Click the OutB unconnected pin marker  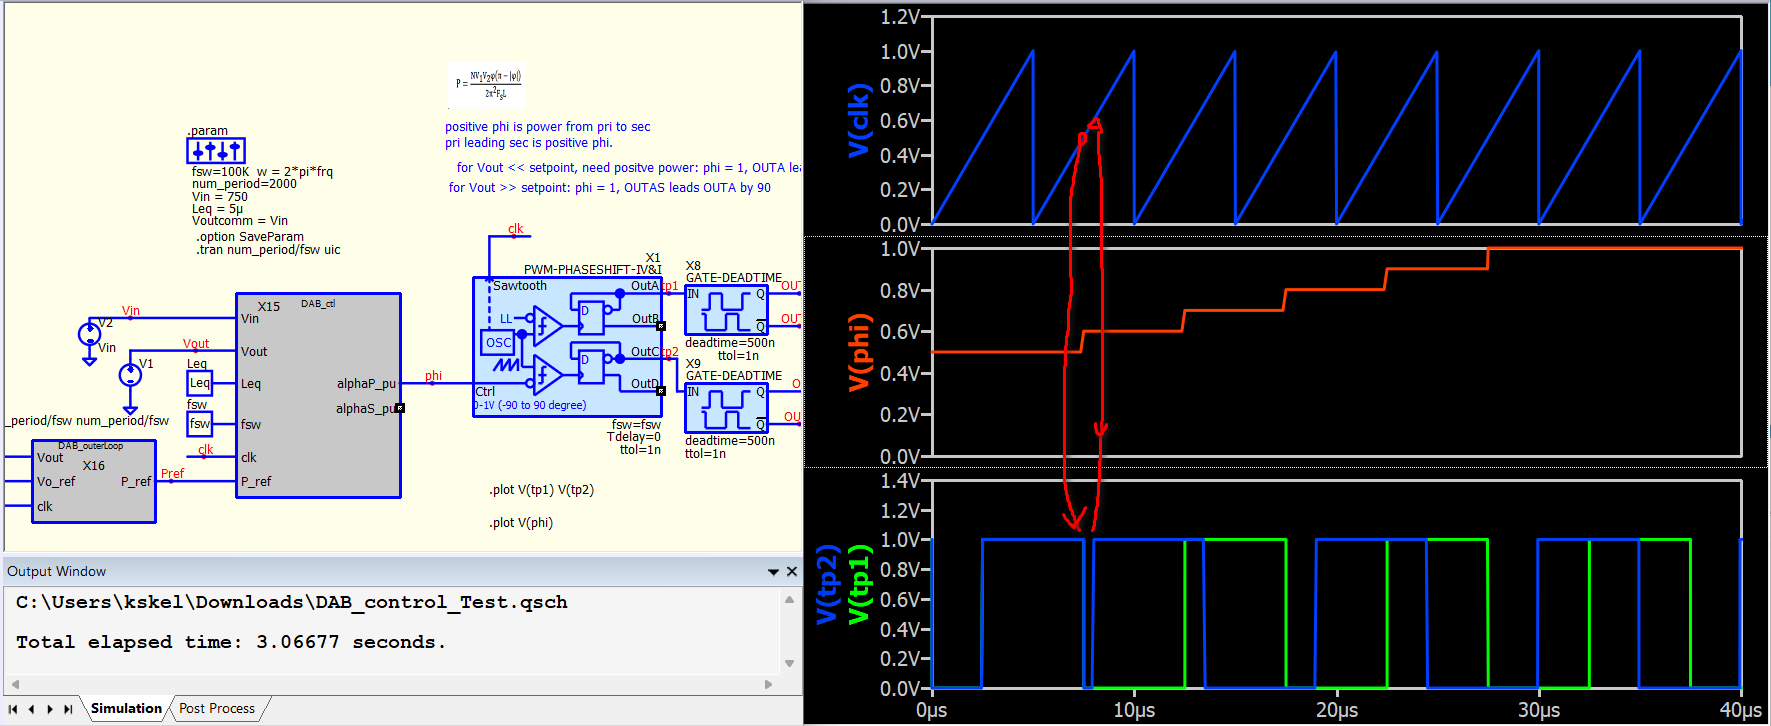point(661,326)
